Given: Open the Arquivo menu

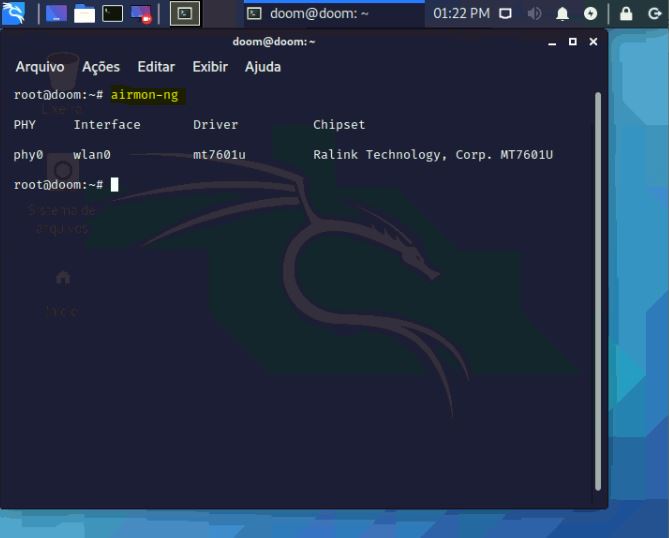Looking at the screenshot, I should tap(40, 67).
